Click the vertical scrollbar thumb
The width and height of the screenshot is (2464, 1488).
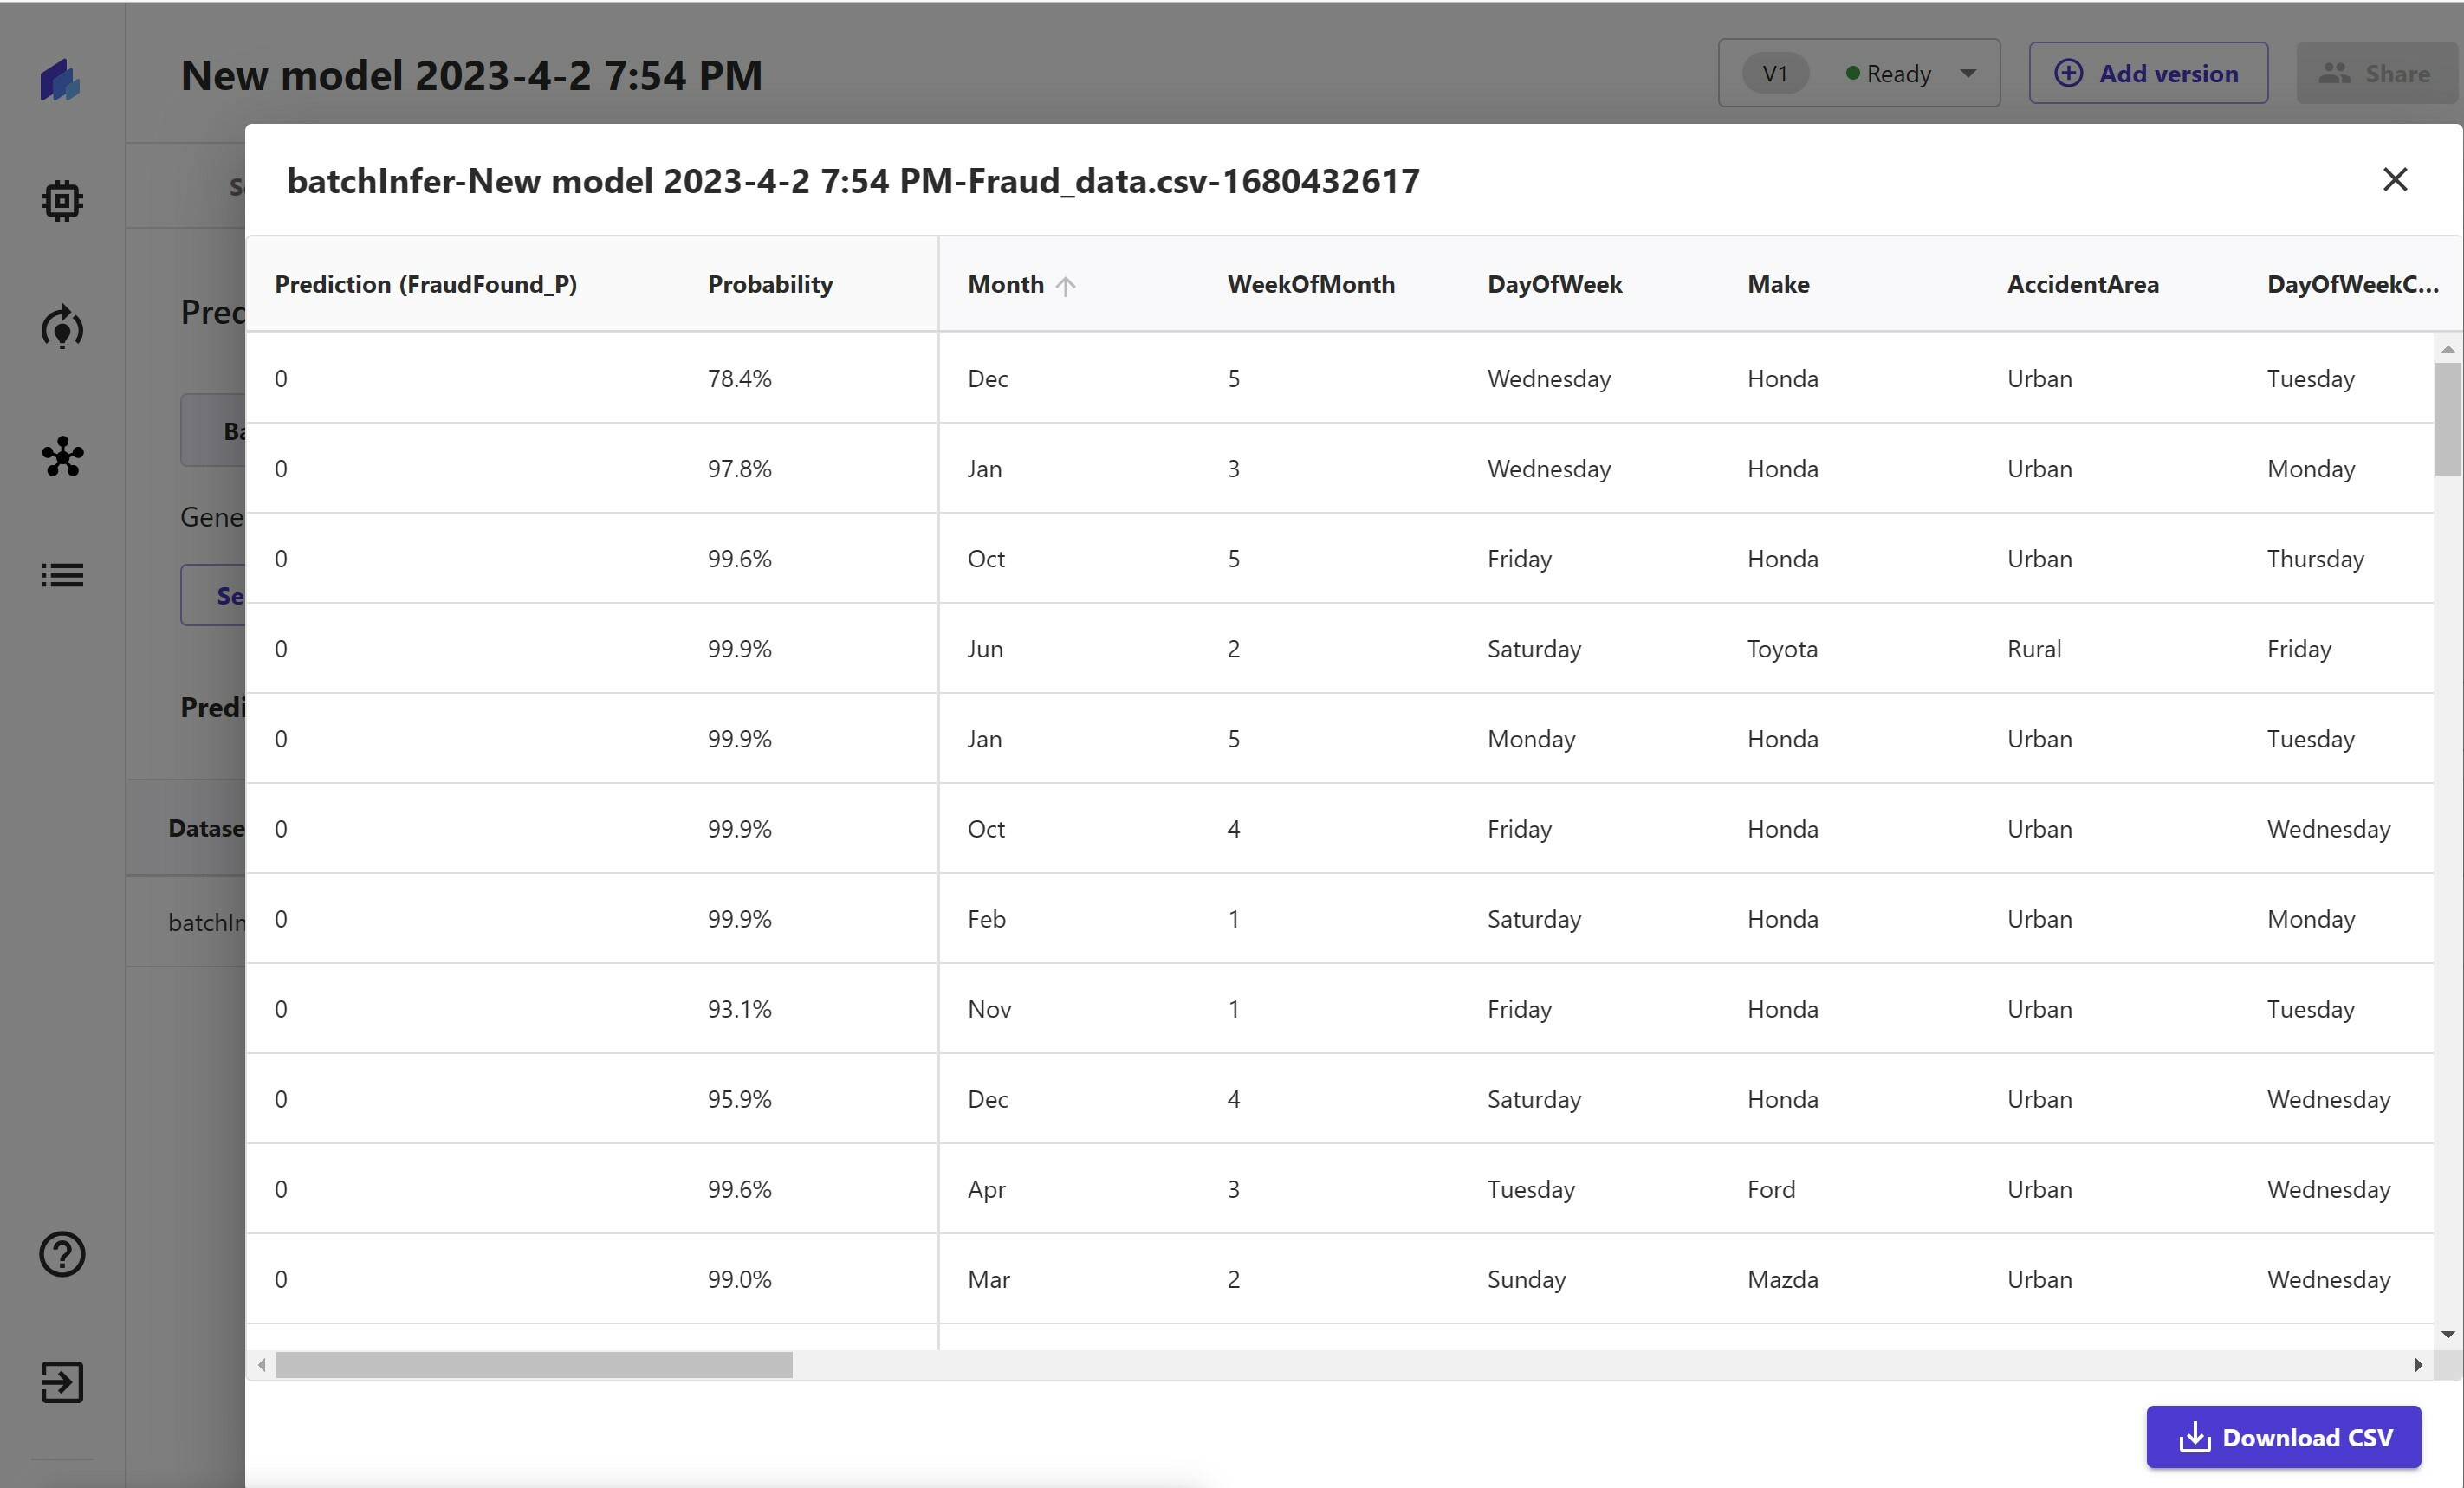pos(2448,418)
